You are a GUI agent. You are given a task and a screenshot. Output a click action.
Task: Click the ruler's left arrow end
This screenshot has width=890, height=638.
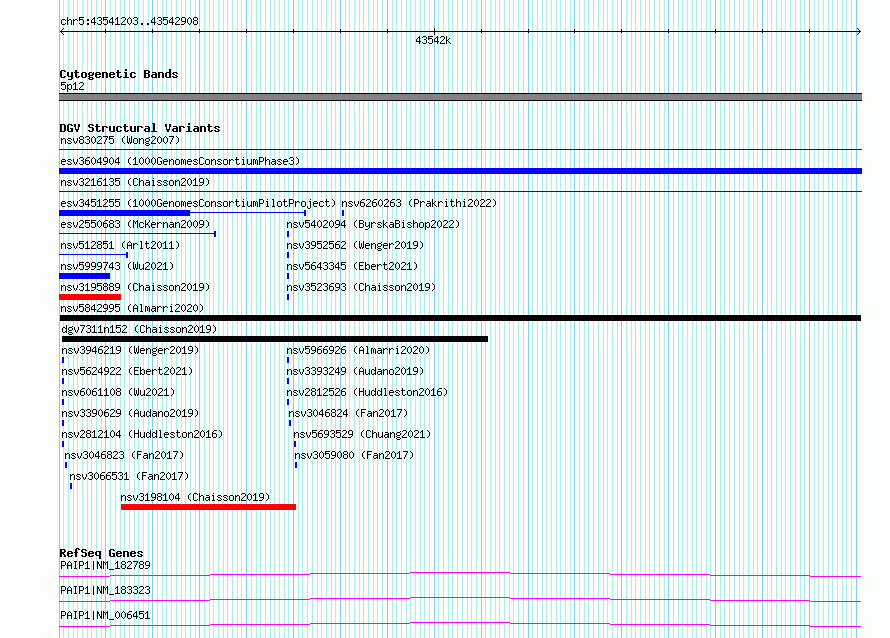(x=62, y=32)
